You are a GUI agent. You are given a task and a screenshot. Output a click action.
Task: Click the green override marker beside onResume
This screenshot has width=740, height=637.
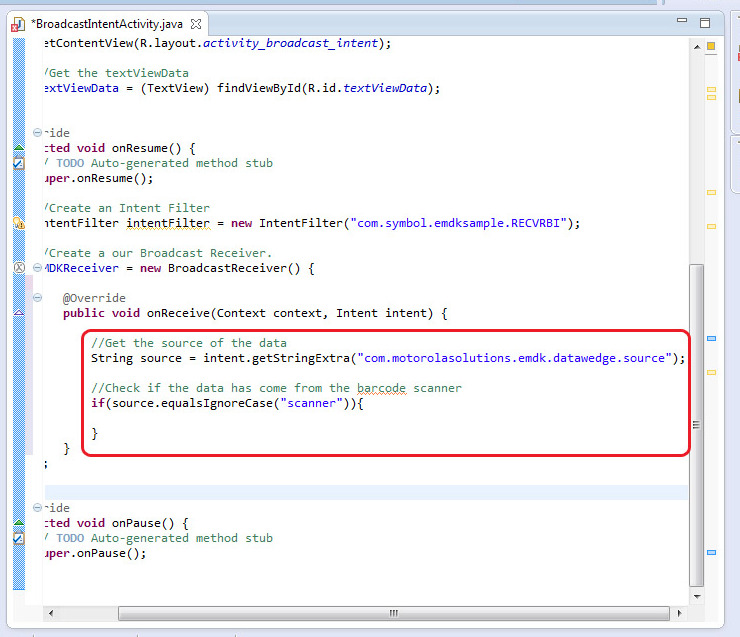click(18, 148)
